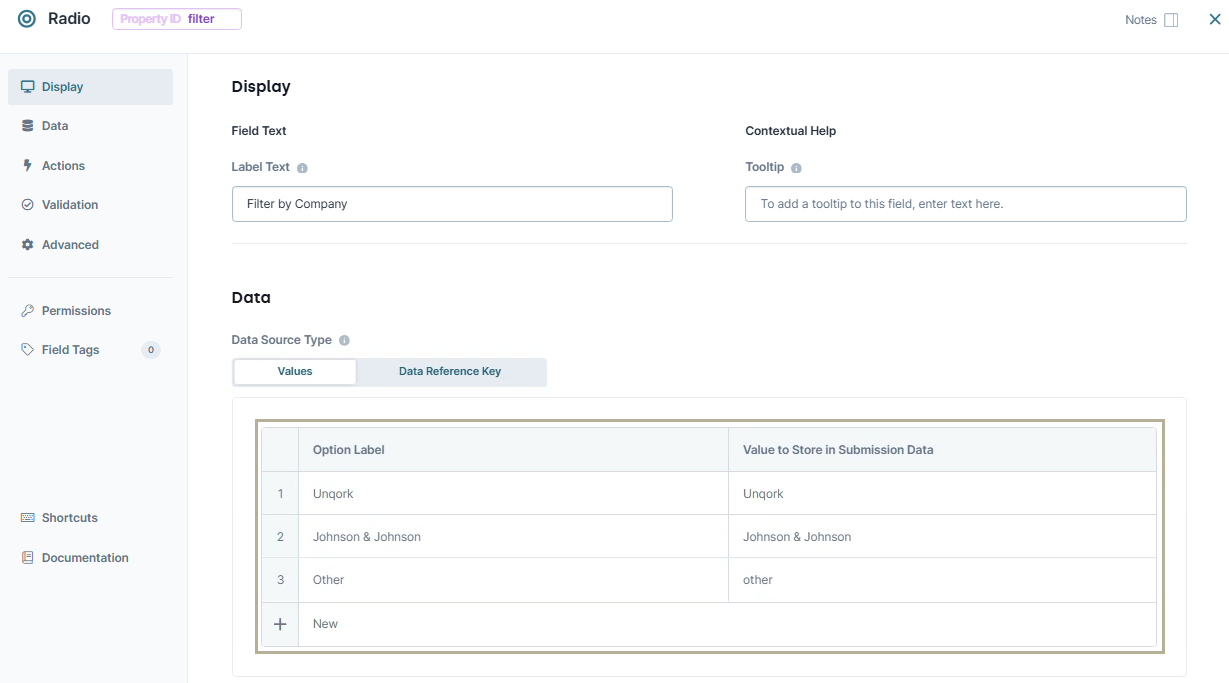The image size is (1229, 683).
Task: Open the Shortcuts panel
Action: (68, 517)
